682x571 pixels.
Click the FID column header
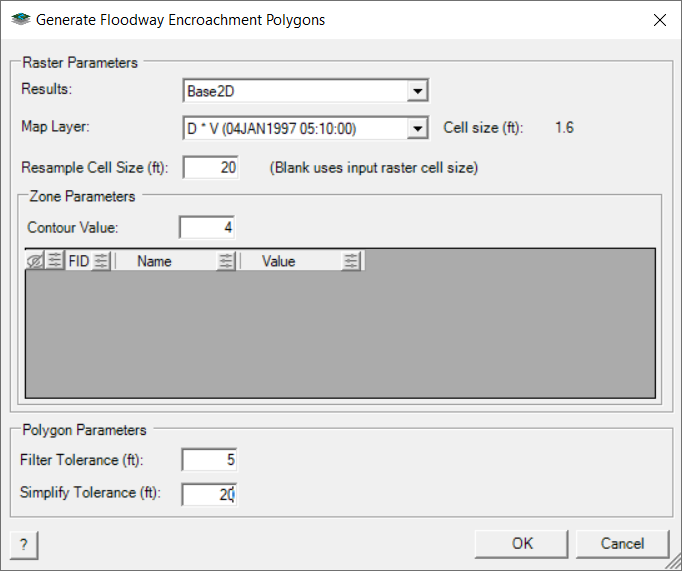pyautogui.click(x=78, y=261)
